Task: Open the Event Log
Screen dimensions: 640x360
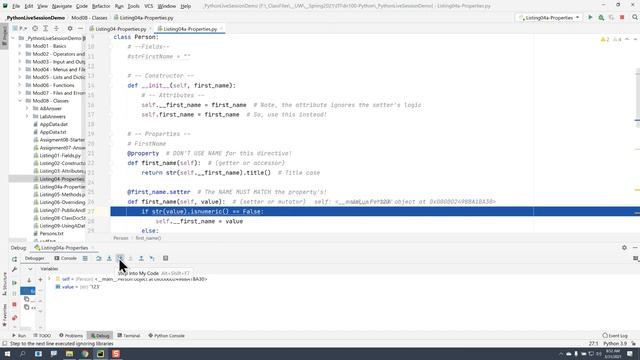Action: pos(615,336)
